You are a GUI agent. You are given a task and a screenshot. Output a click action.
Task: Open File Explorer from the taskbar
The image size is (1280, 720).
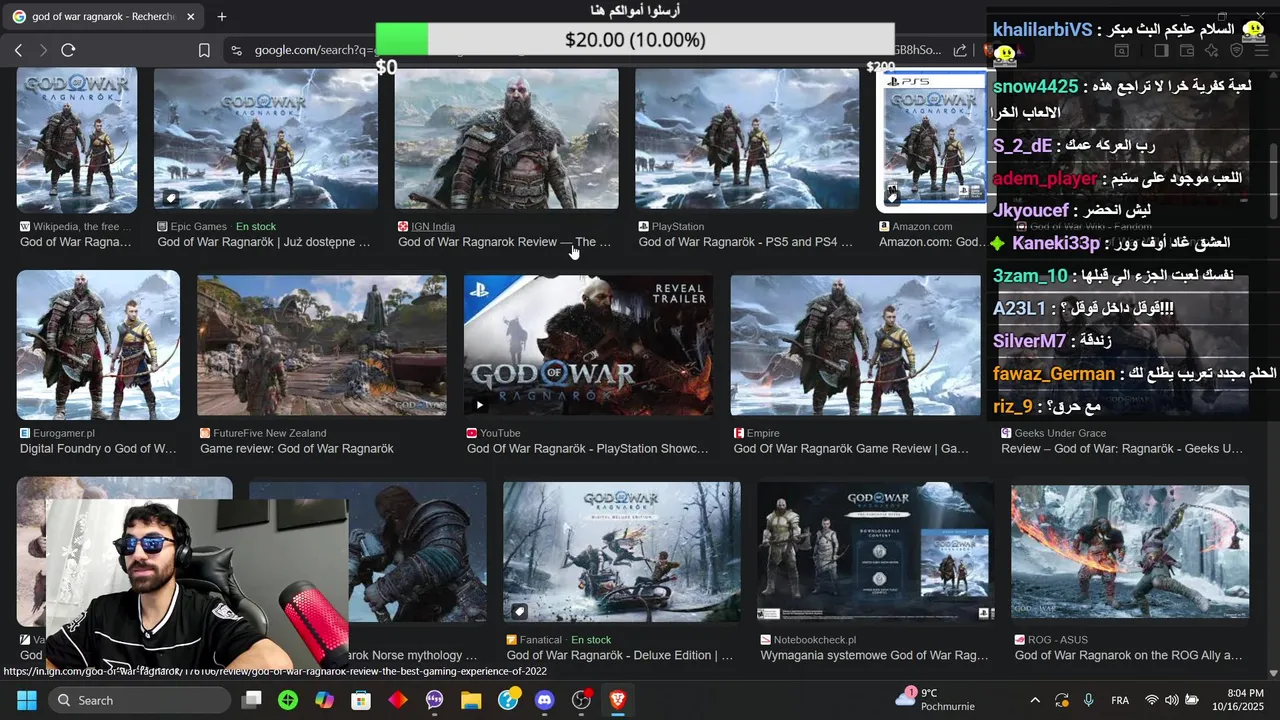471,700
